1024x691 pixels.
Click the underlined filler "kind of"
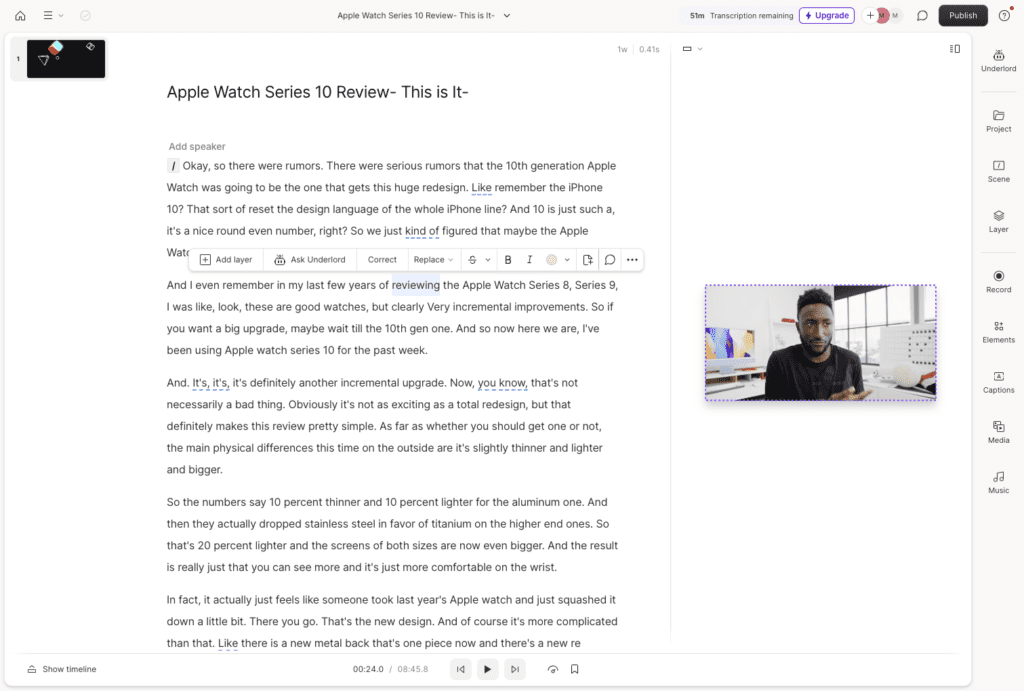(422, 231)
